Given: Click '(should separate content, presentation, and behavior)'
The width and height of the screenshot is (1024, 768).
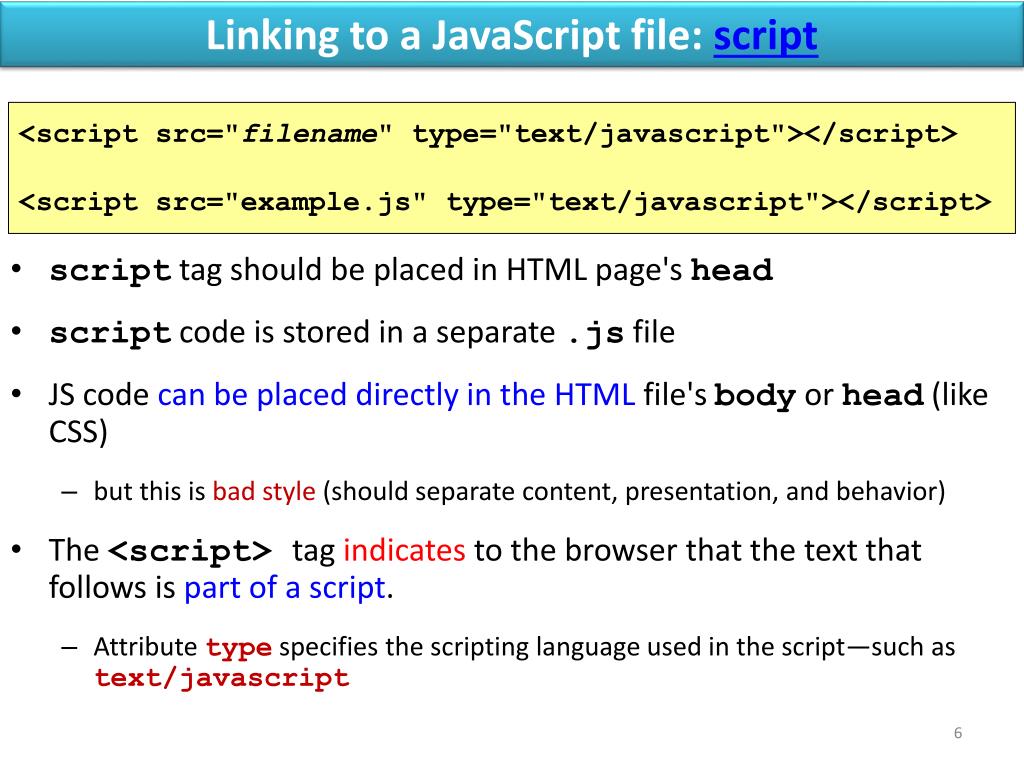Looking at the screenshot, I should 634,492.
